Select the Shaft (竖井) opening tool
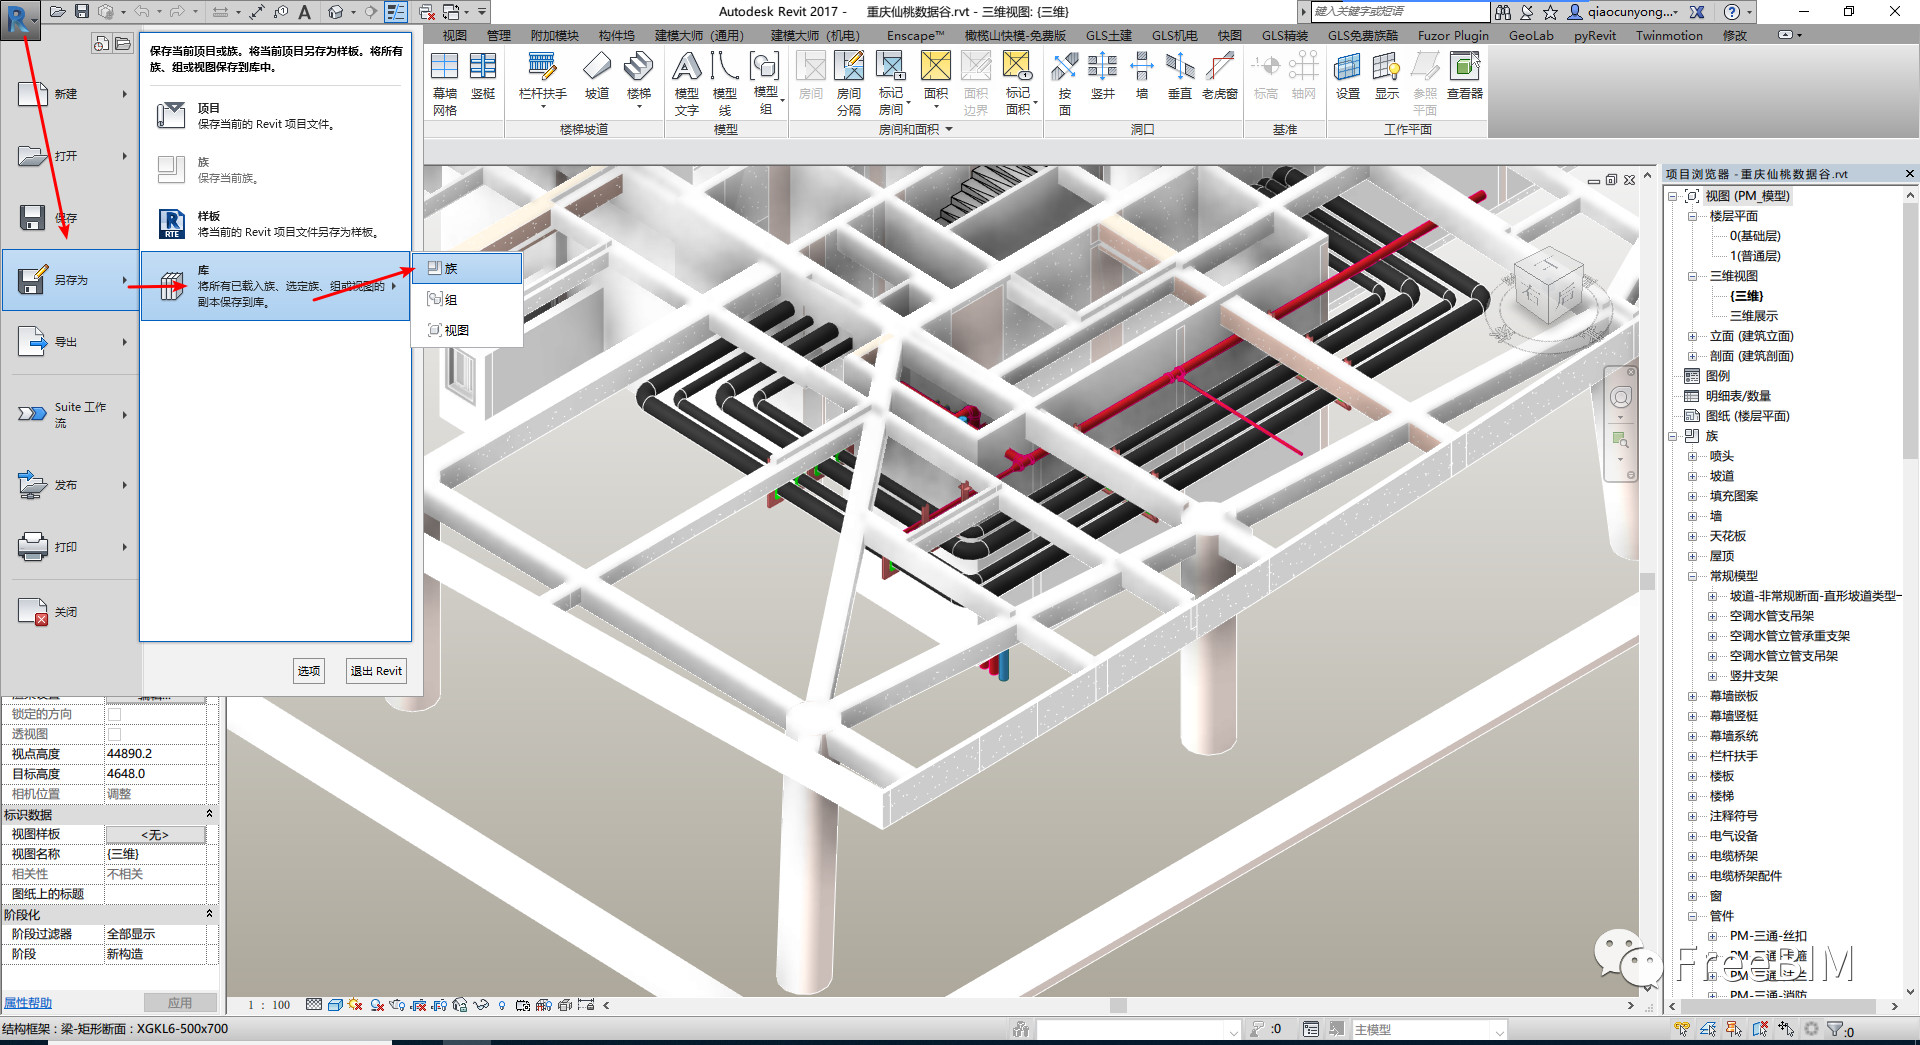This screenshot has height=1045, width=1920. (1103, 77)
